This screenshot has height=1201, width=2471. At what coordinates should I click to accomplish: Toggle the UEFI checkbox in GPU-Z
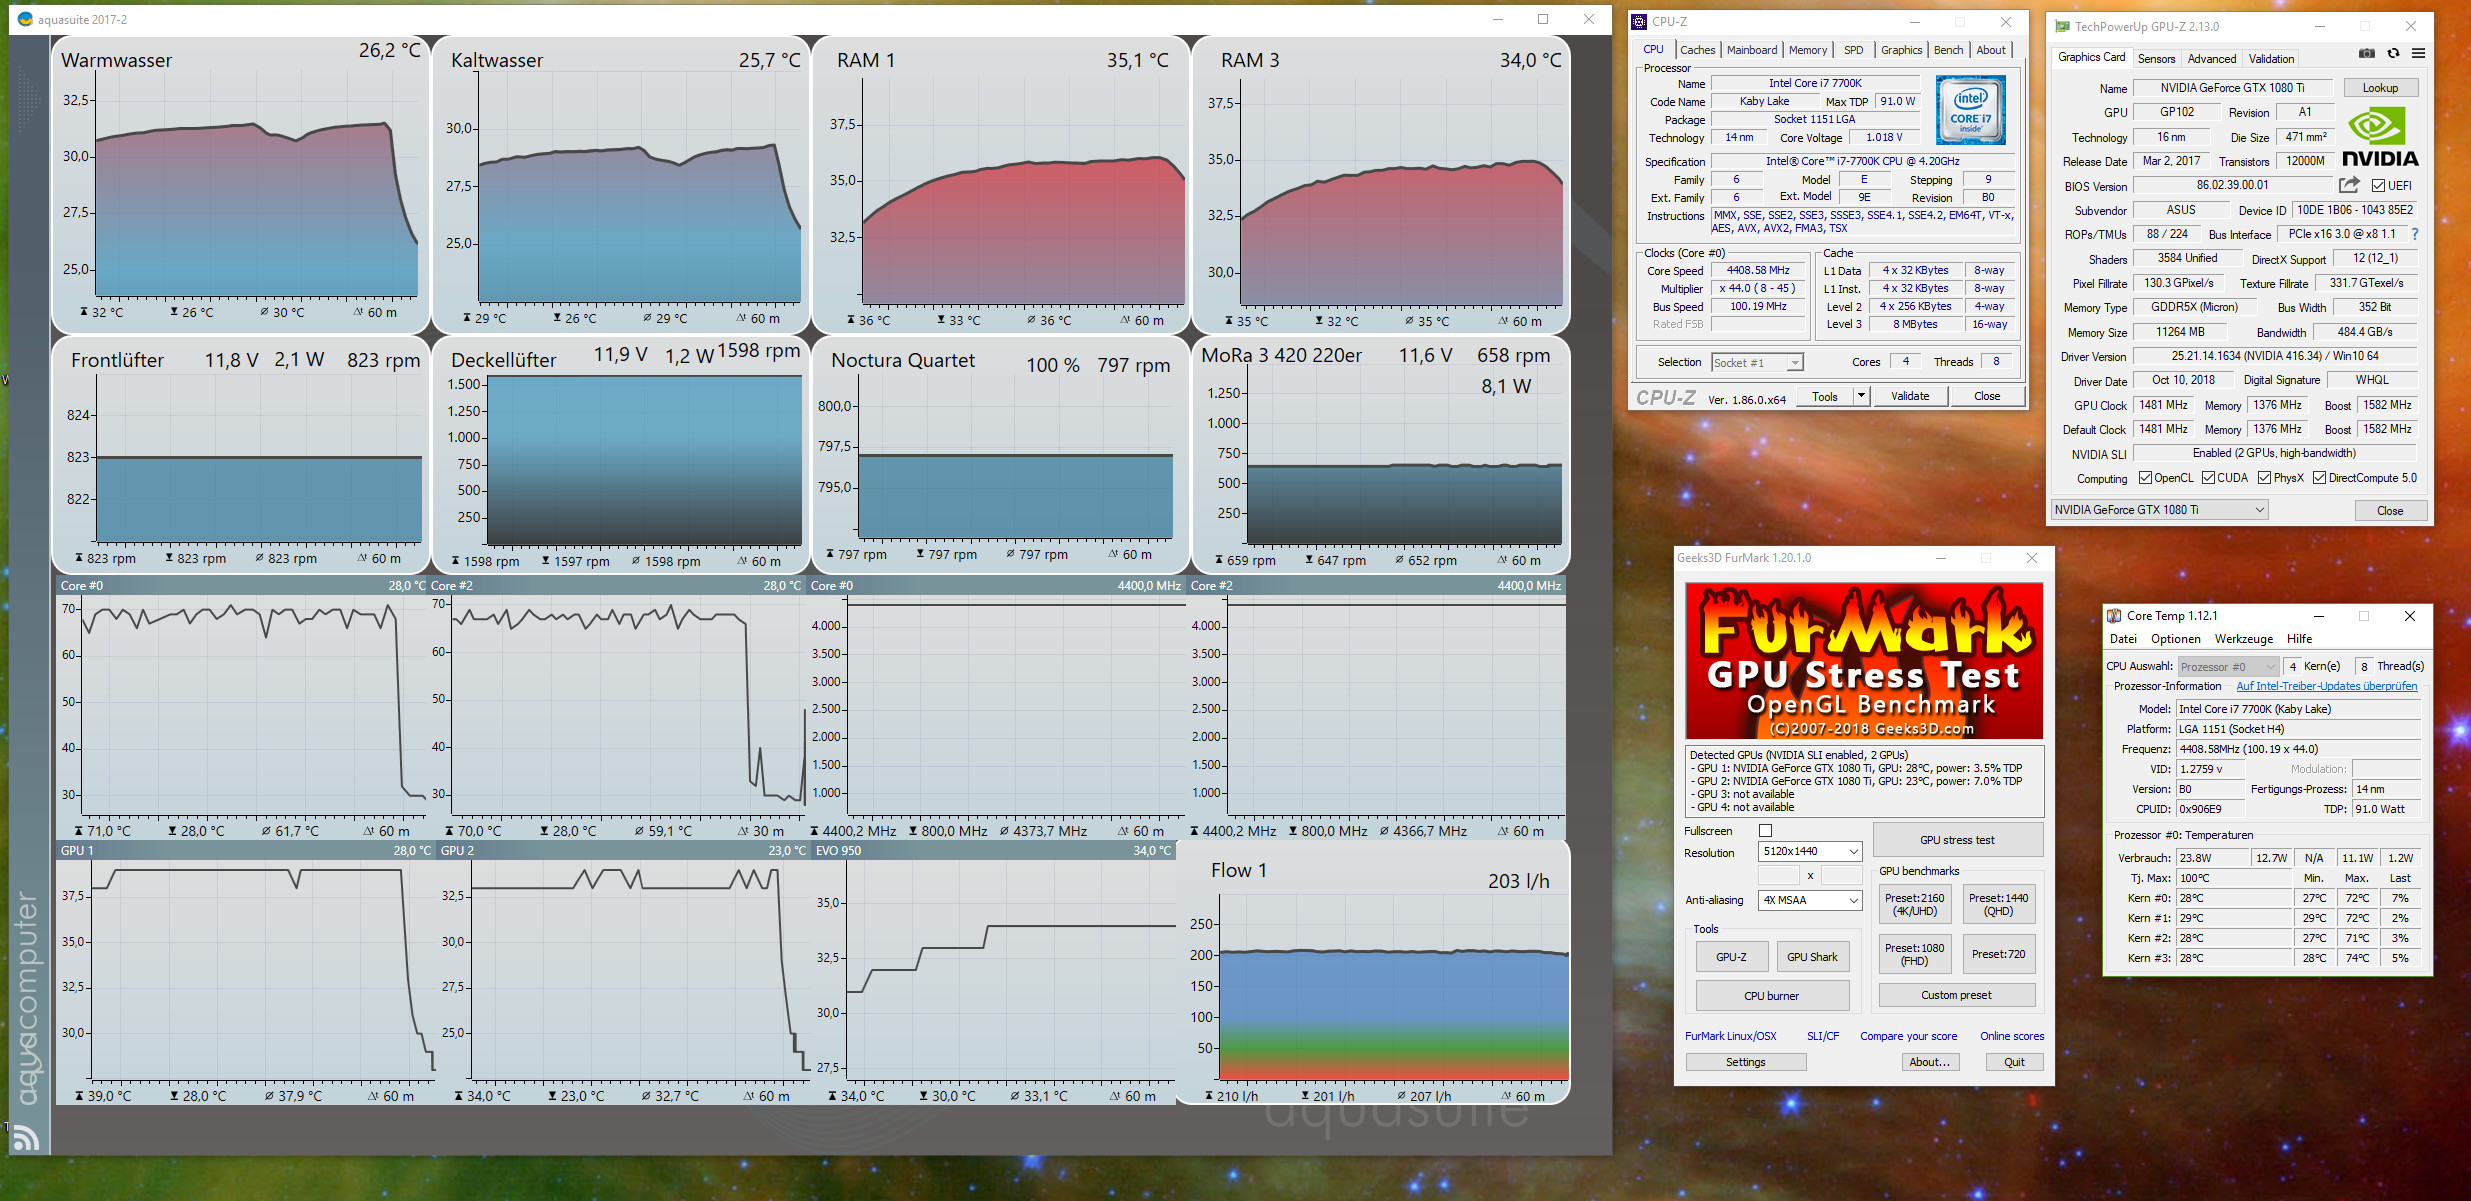pos(2378,186)
